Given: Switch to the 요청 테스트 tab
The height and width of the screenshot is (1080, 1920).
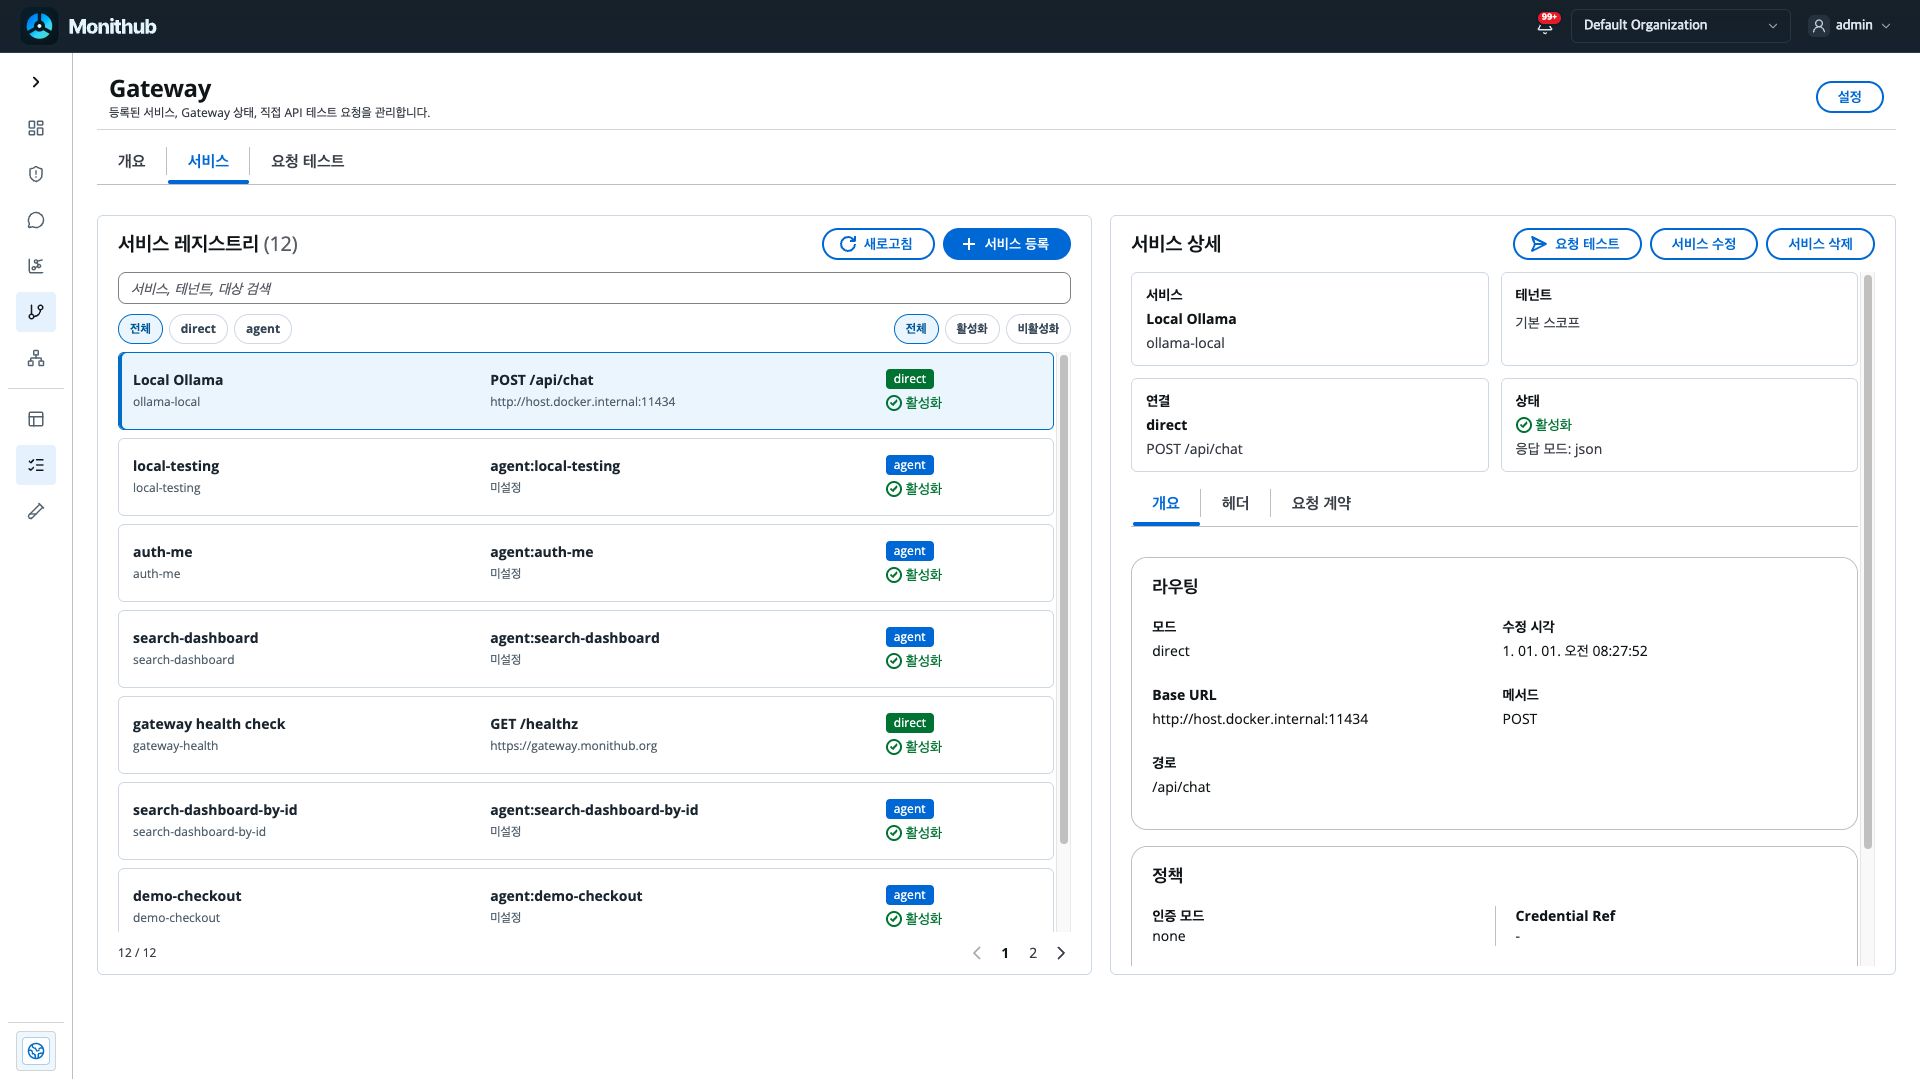Looking at the screenshot, I should point(308,161).
